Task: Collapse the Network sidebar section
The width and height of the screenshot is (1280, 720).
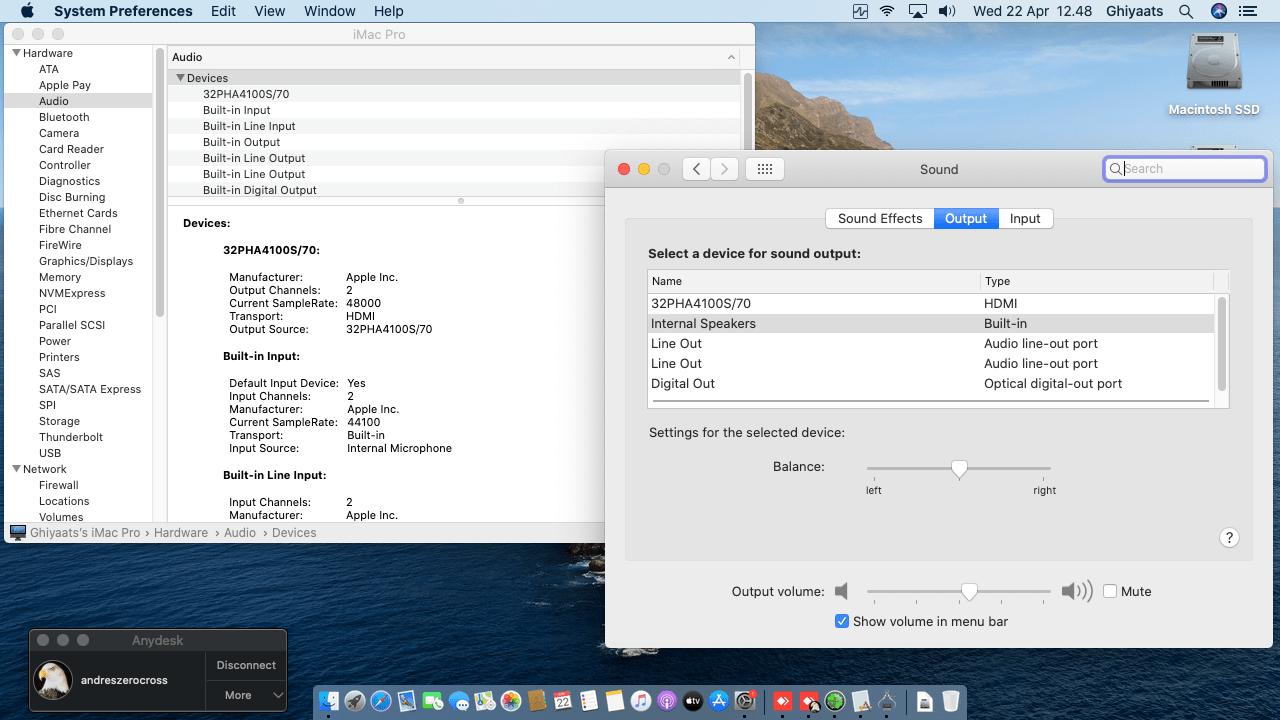Action: tap(17, 469)
